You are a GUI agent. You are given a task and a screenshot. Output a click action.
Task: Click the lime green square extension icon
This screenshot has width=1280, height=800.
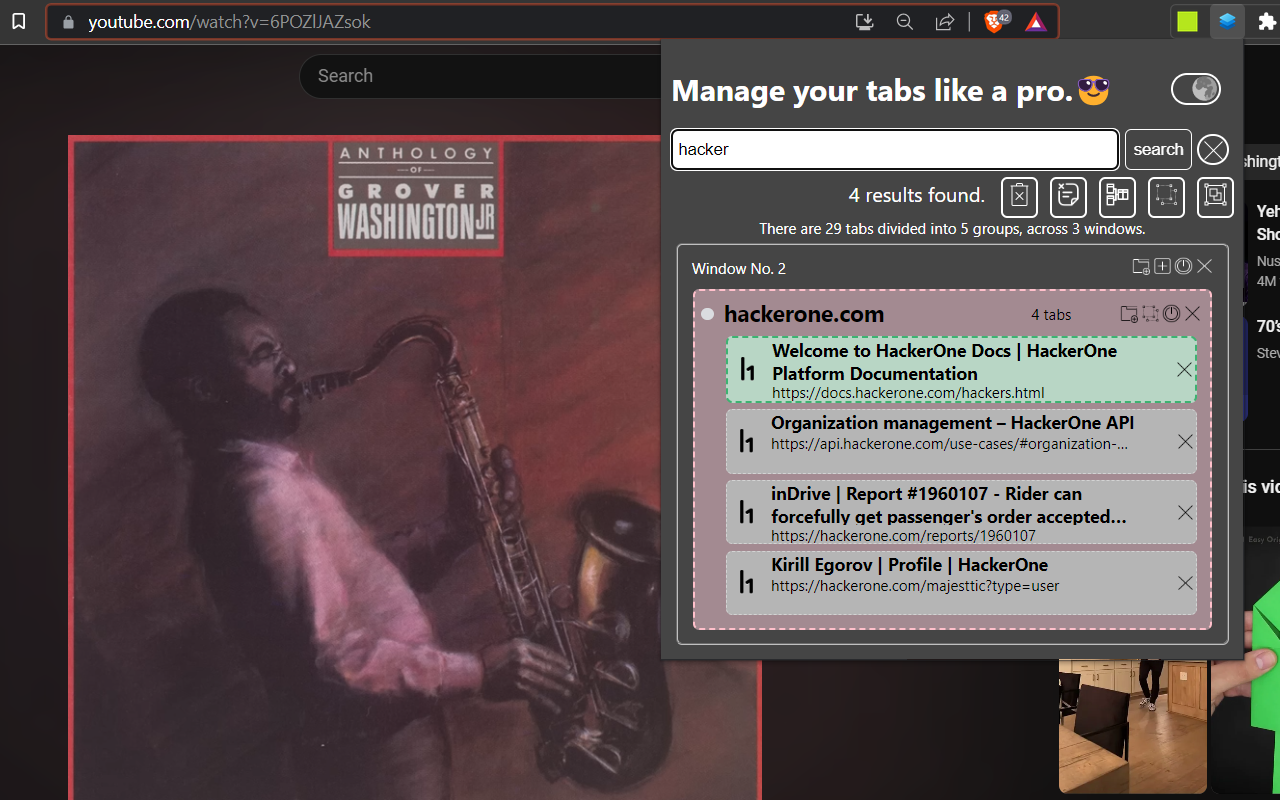point(1187,21)
